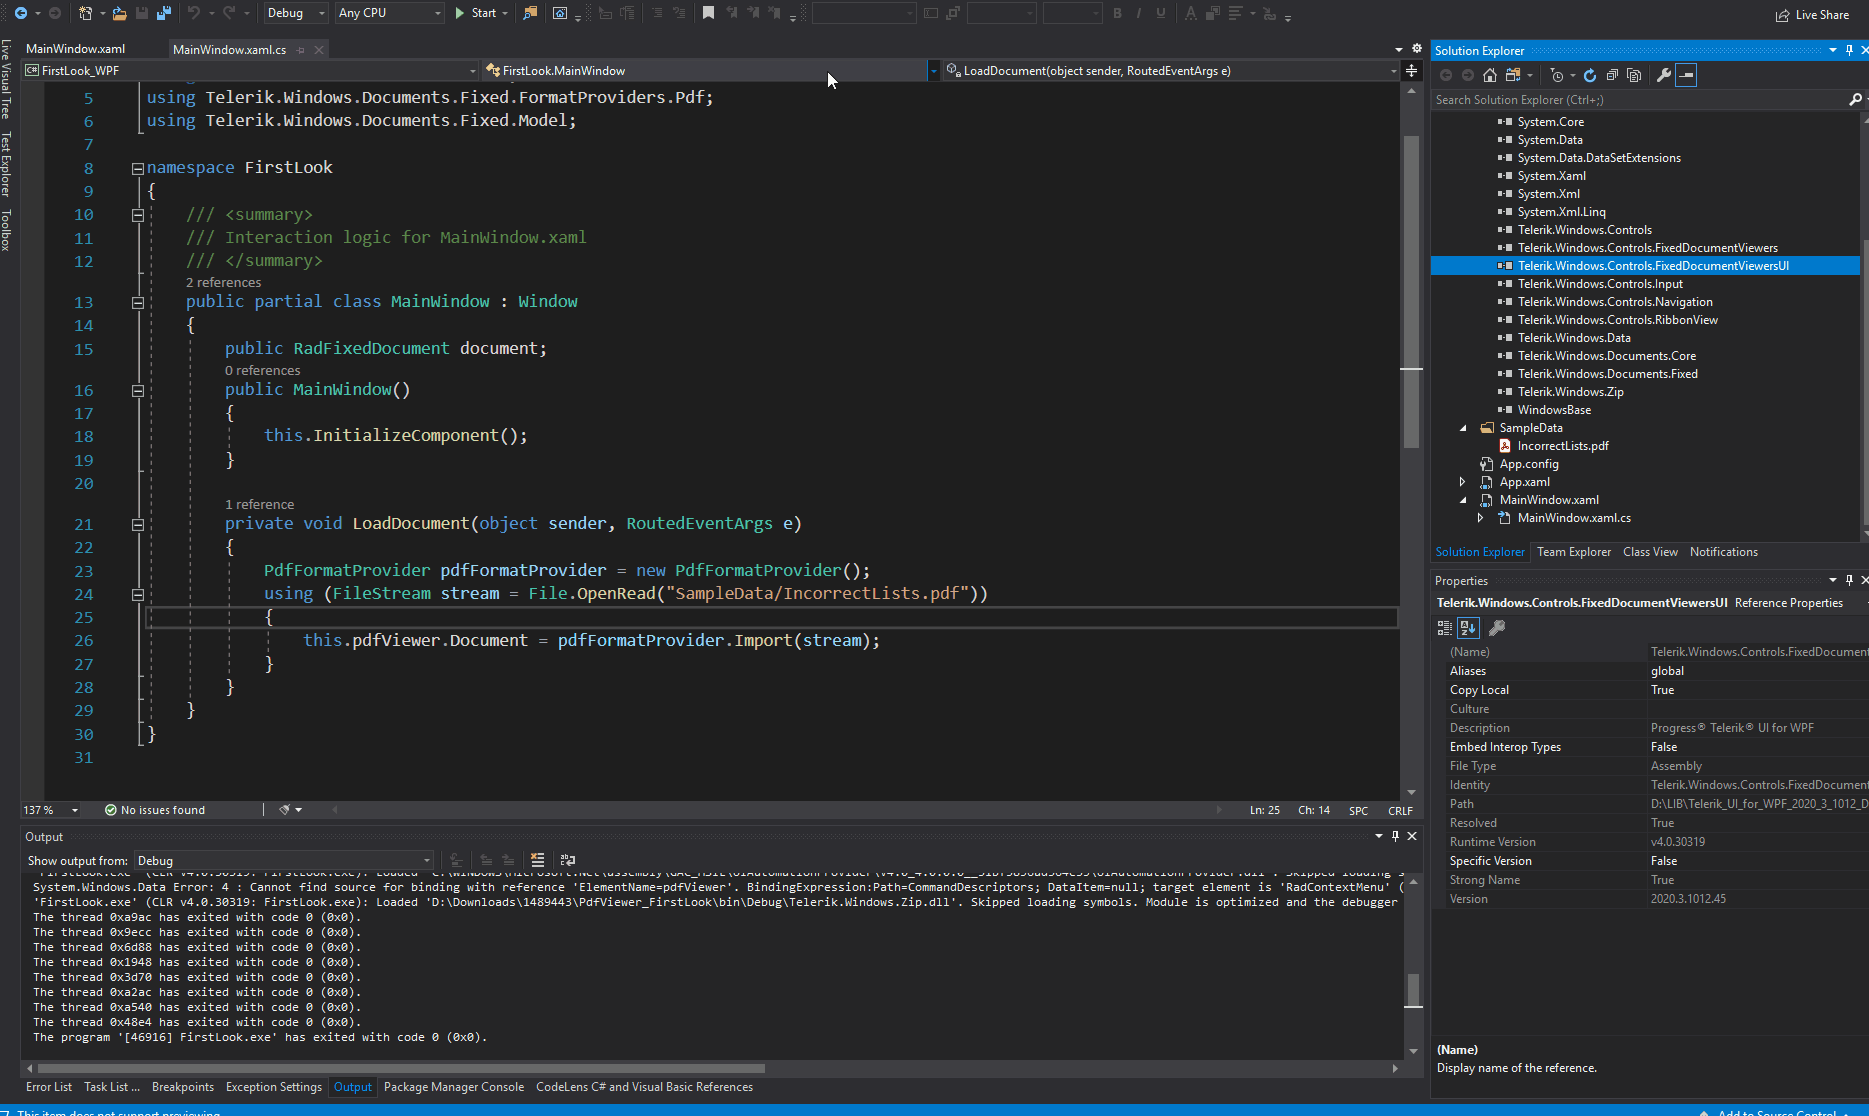Toggle Word Wrap in Output panel

(x=568, y=860)
